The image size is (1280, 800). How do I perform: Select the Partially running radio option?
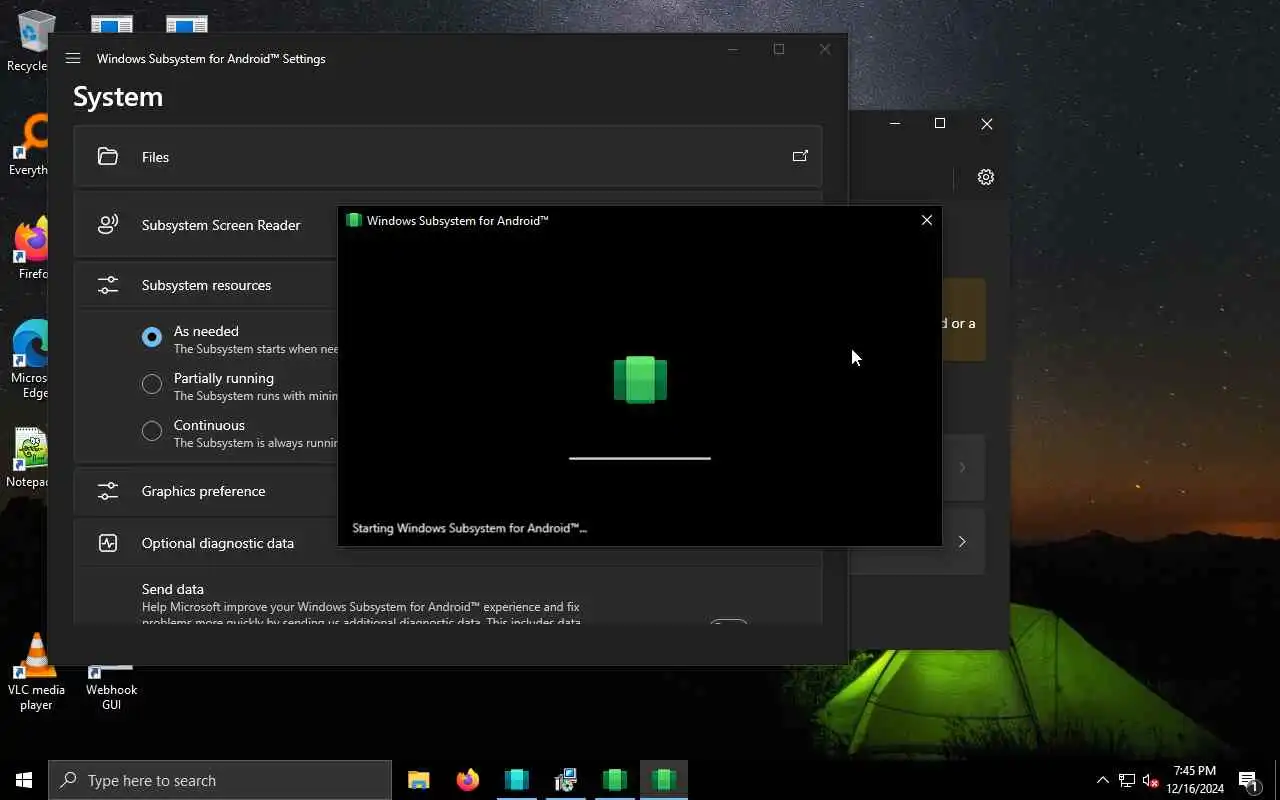coord(152,384)
